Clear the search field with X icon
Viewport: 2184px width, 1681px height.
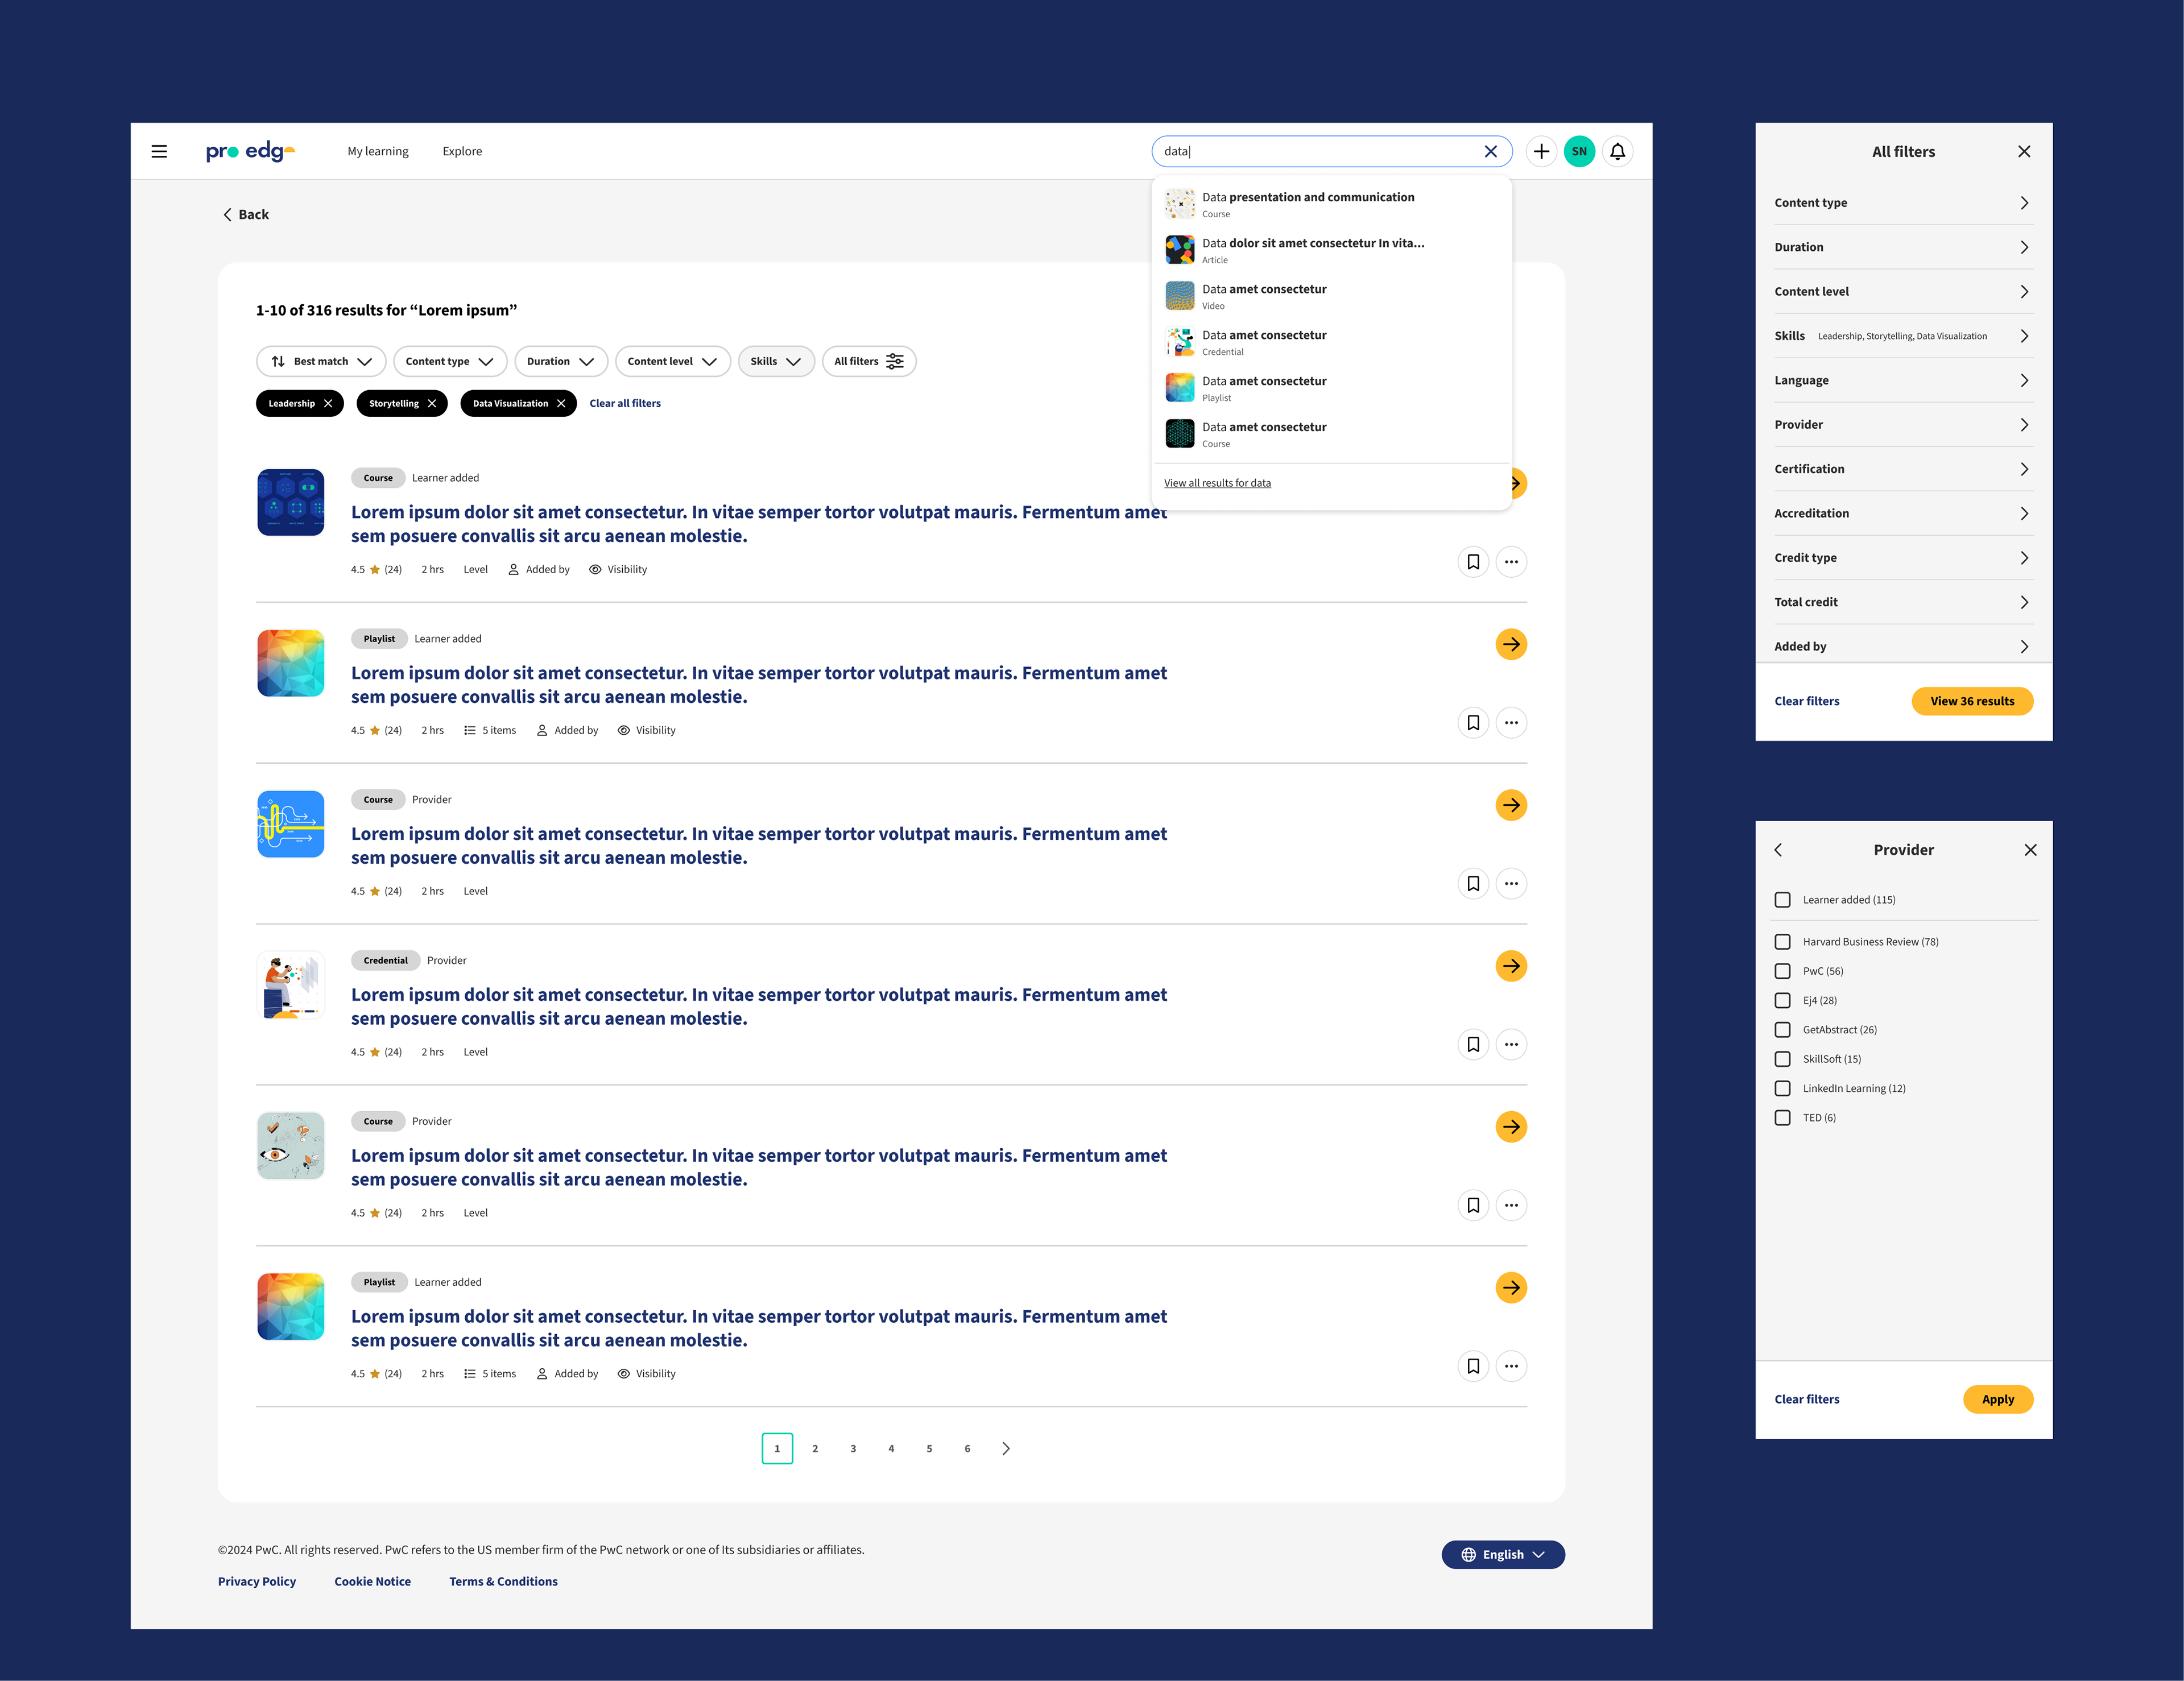pyautogui.click(x=1490, y=152)
